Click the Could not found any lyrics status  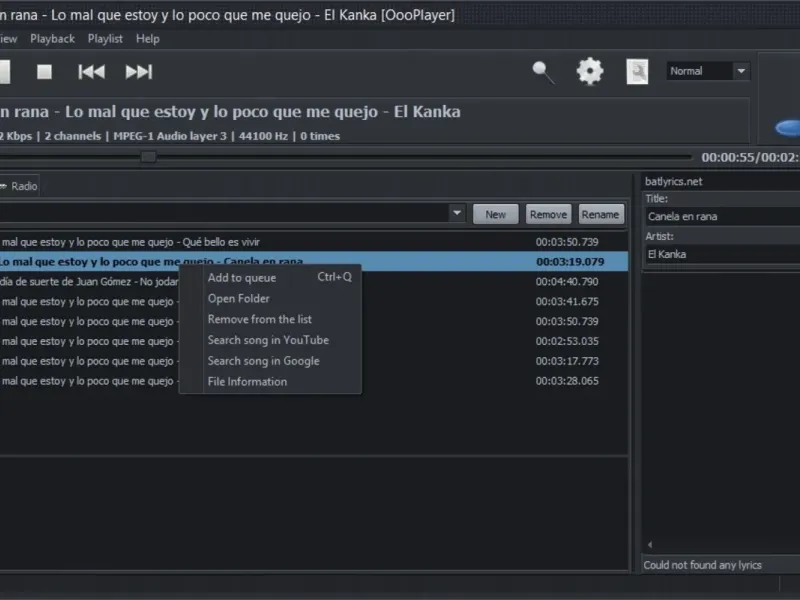click(703, 565)
